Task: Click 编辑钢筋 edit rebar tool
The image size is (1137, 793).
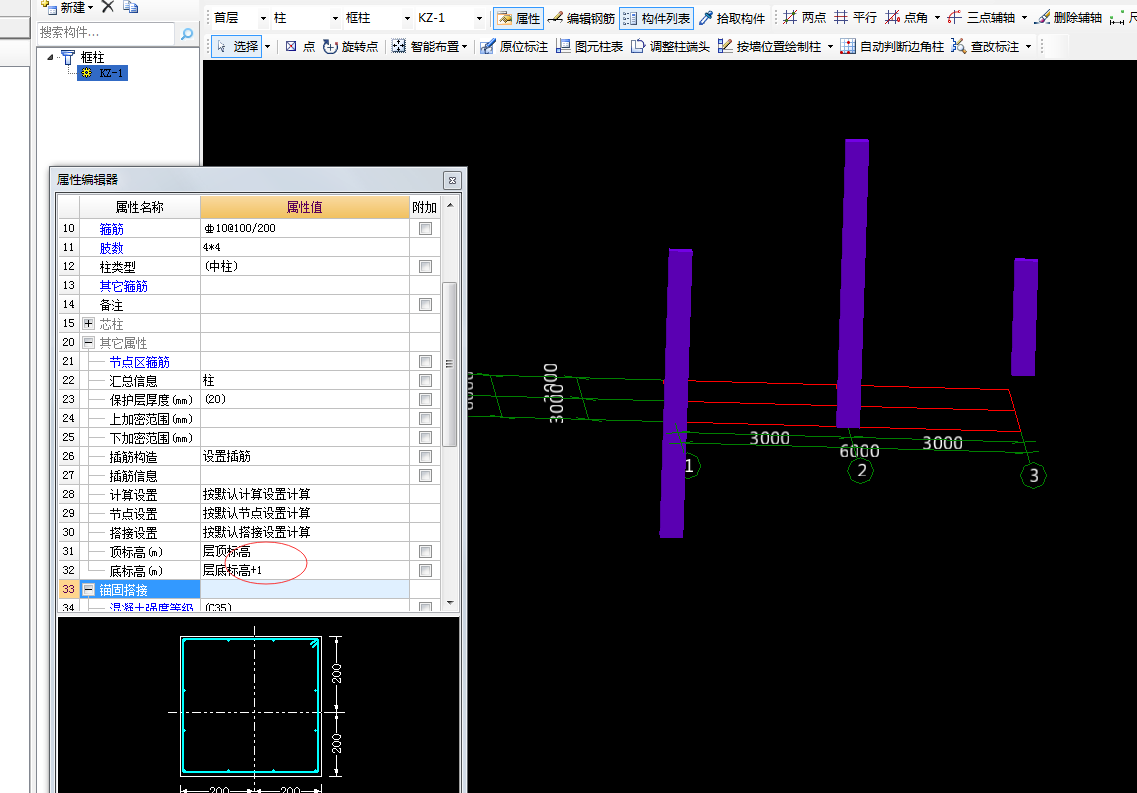Action: 582,18
